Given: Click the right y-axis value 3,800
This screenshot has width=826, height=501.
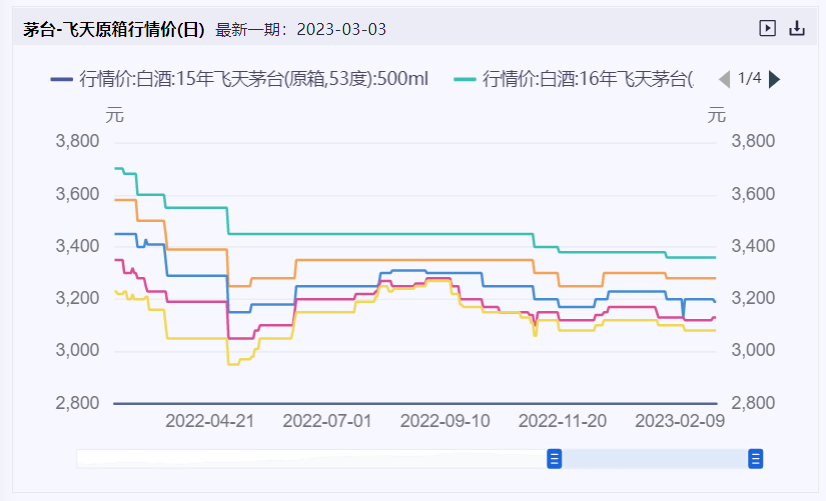Looking at the screenshot, I should point(753,141).
